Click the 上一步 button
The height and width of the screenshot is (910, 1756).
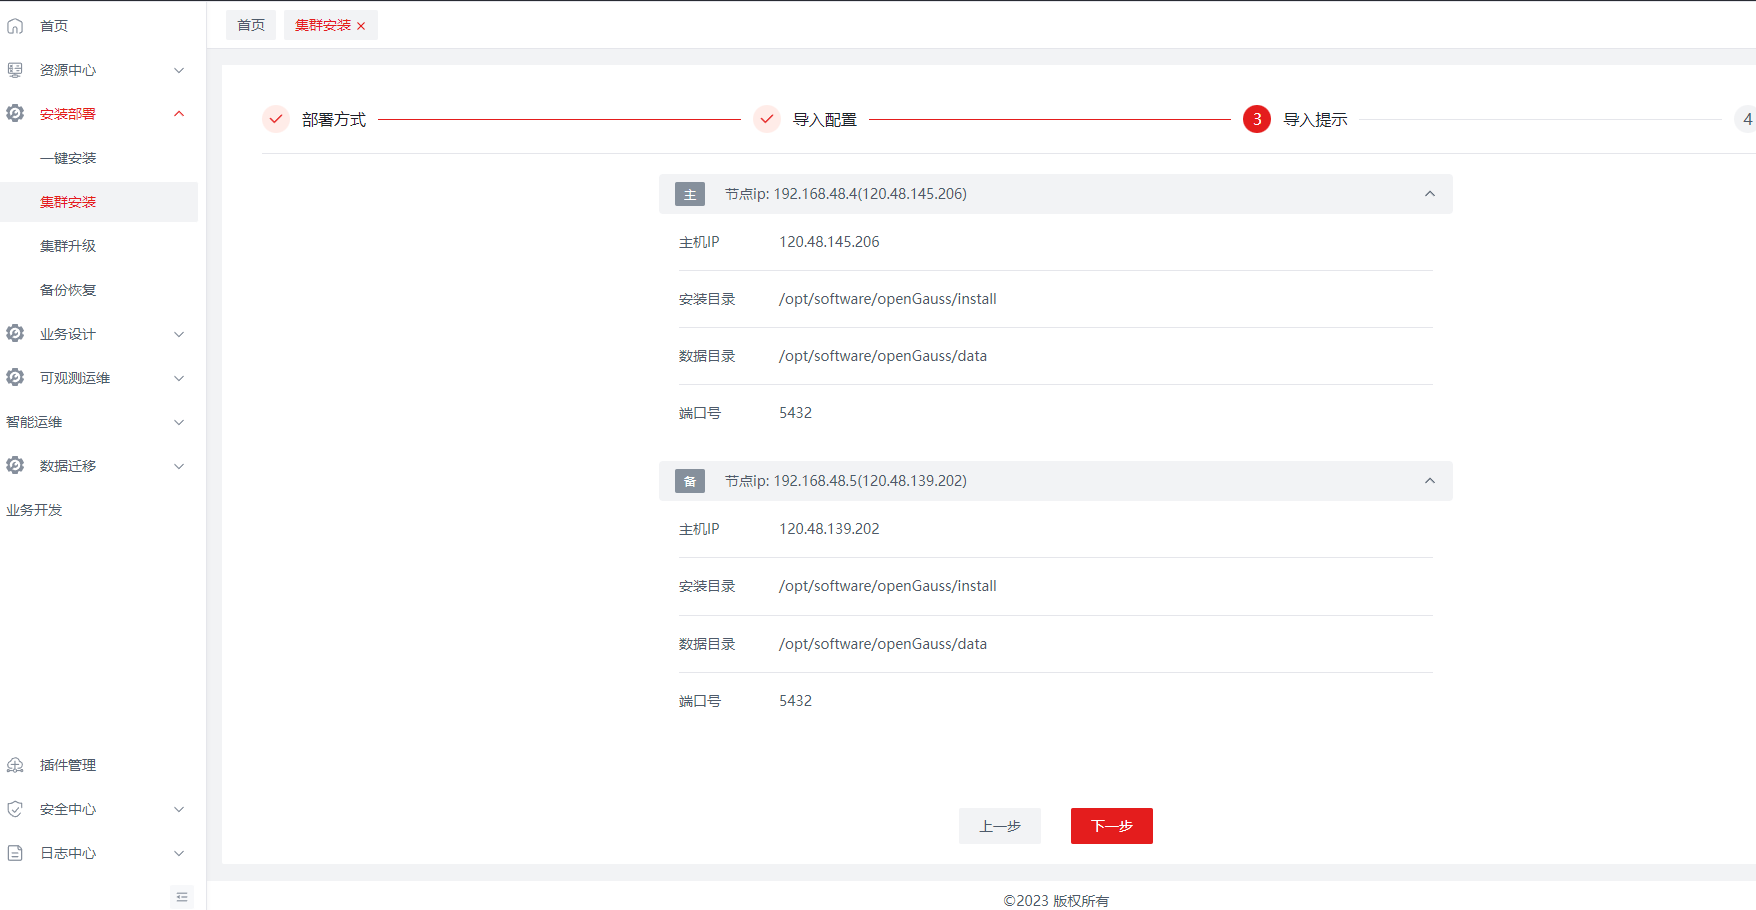coord(999,826)
